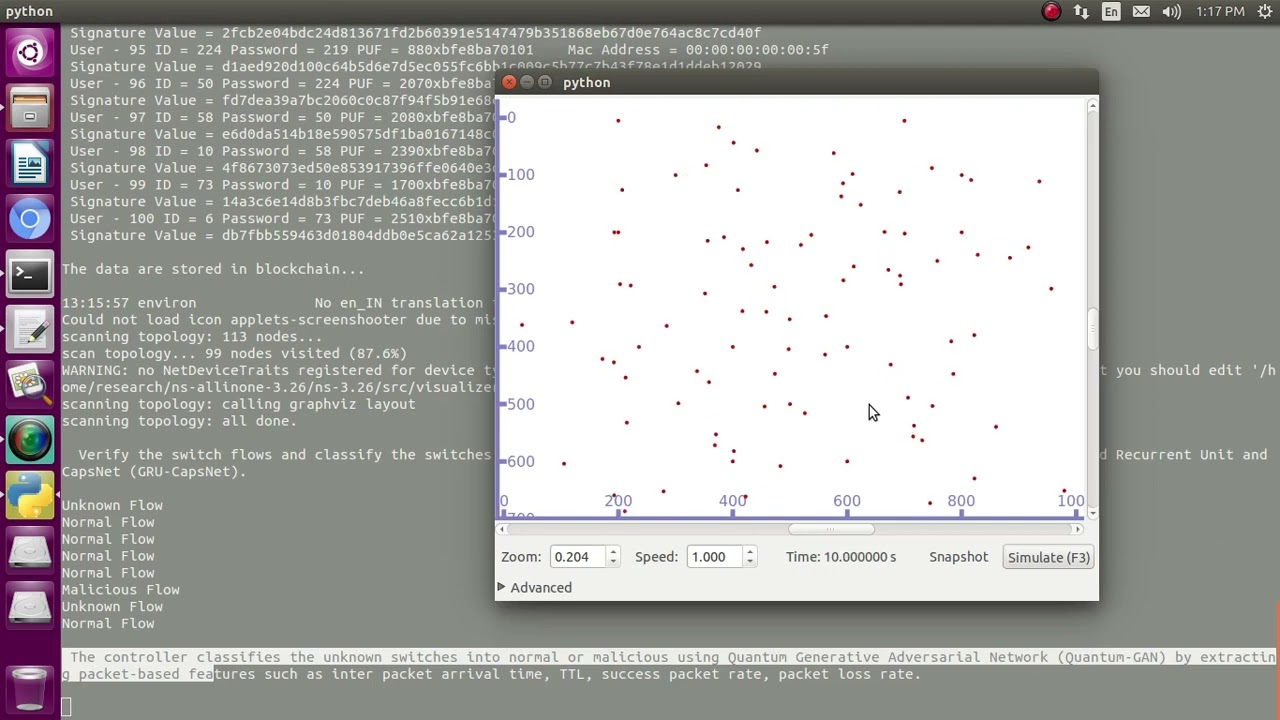Open the text editor dock icon
The image size is (1280, 720).
pos(30,329)
